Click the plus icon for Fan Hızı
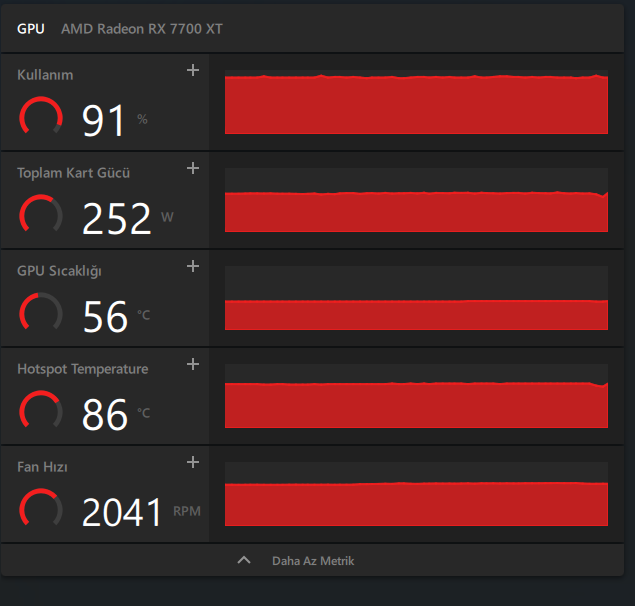 [193, 463]
